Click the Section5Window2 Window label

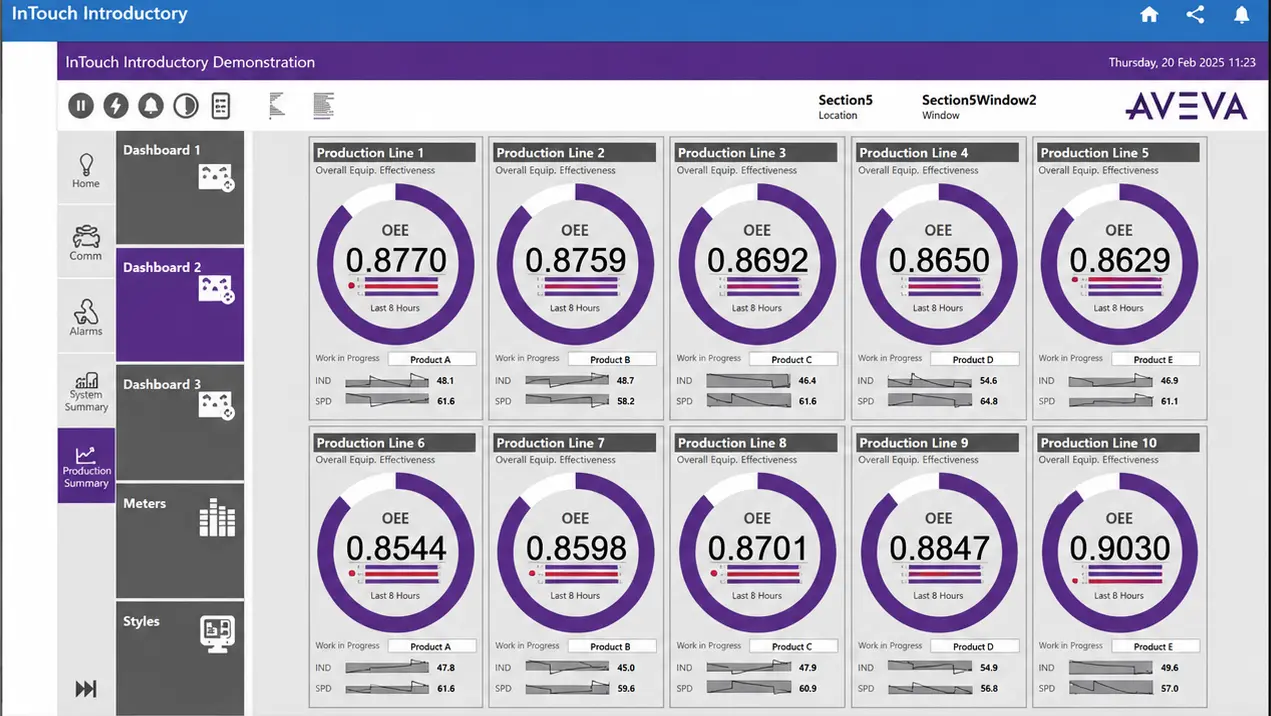tap(979, 107)
